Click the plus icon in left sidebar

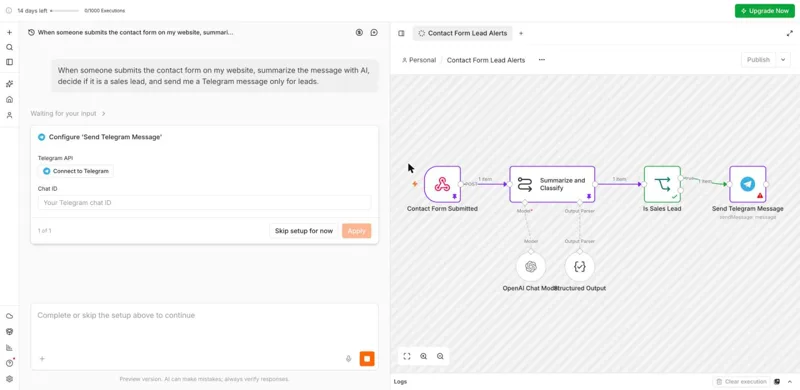click(9, 32)
